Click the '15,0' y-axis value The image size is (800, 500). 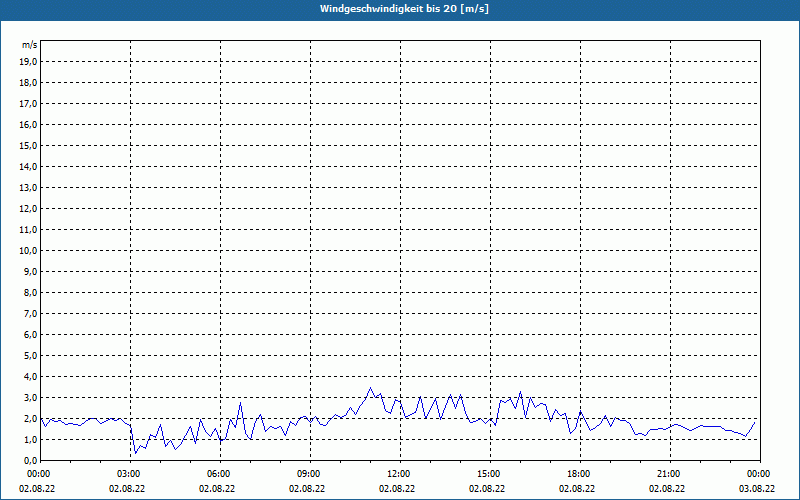pyautogui.click(x=28, y=145)
